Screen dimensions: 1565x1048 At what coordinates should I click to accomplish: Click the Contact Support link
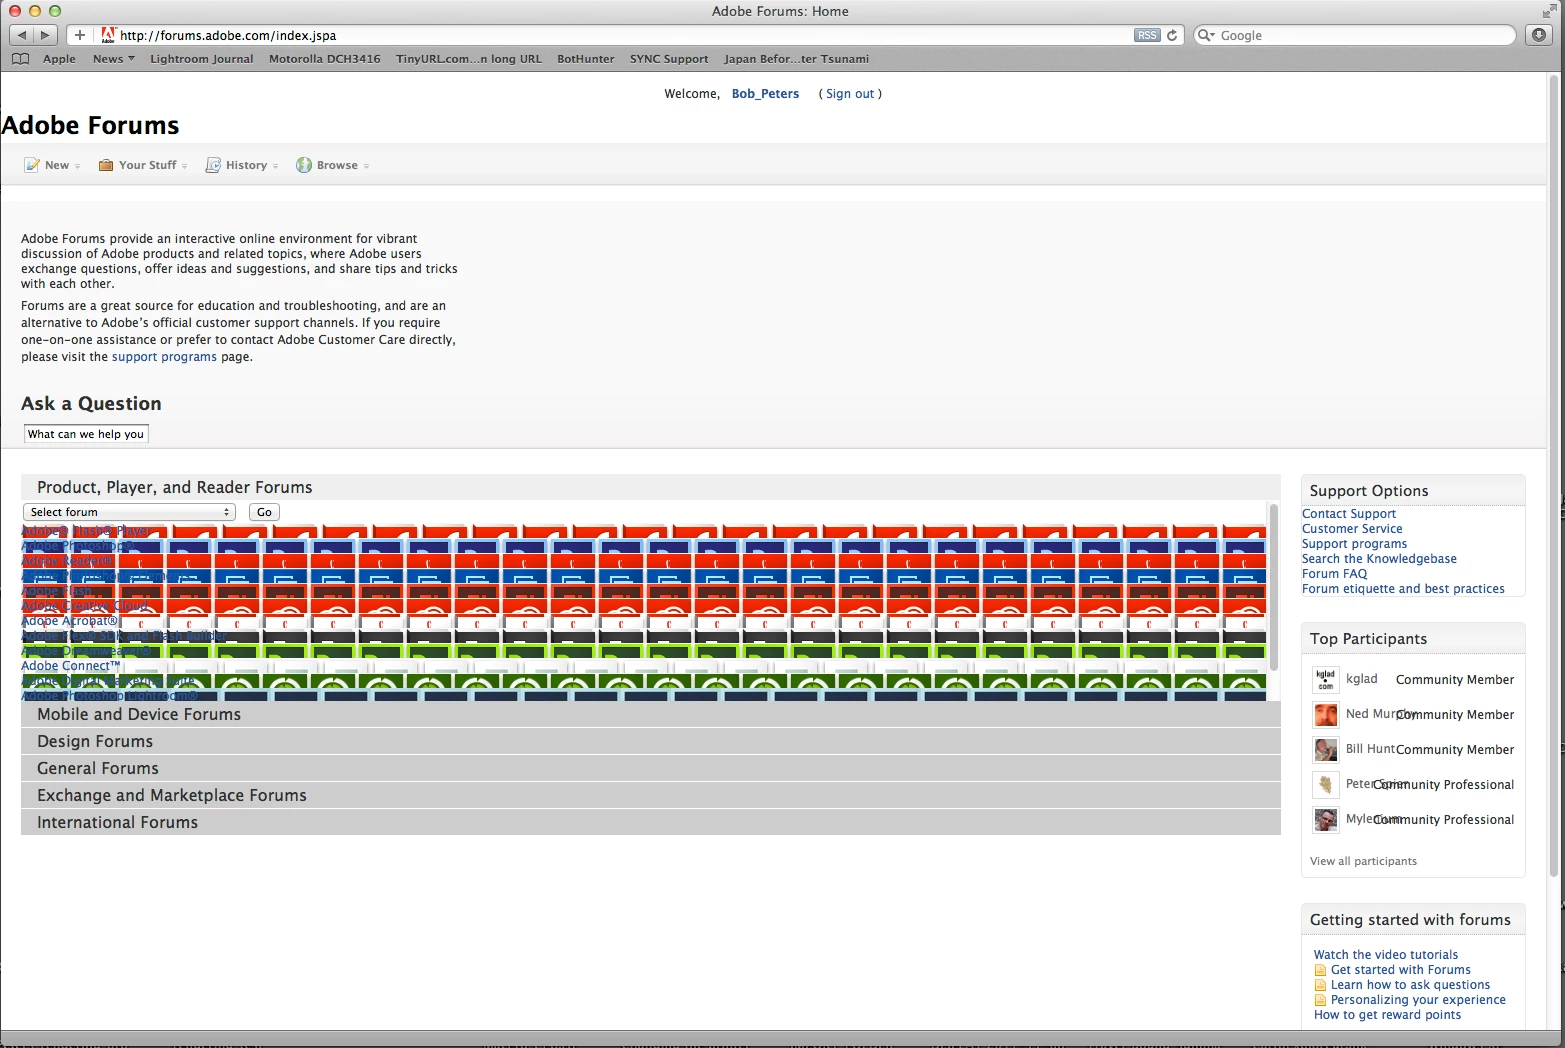1349,514
